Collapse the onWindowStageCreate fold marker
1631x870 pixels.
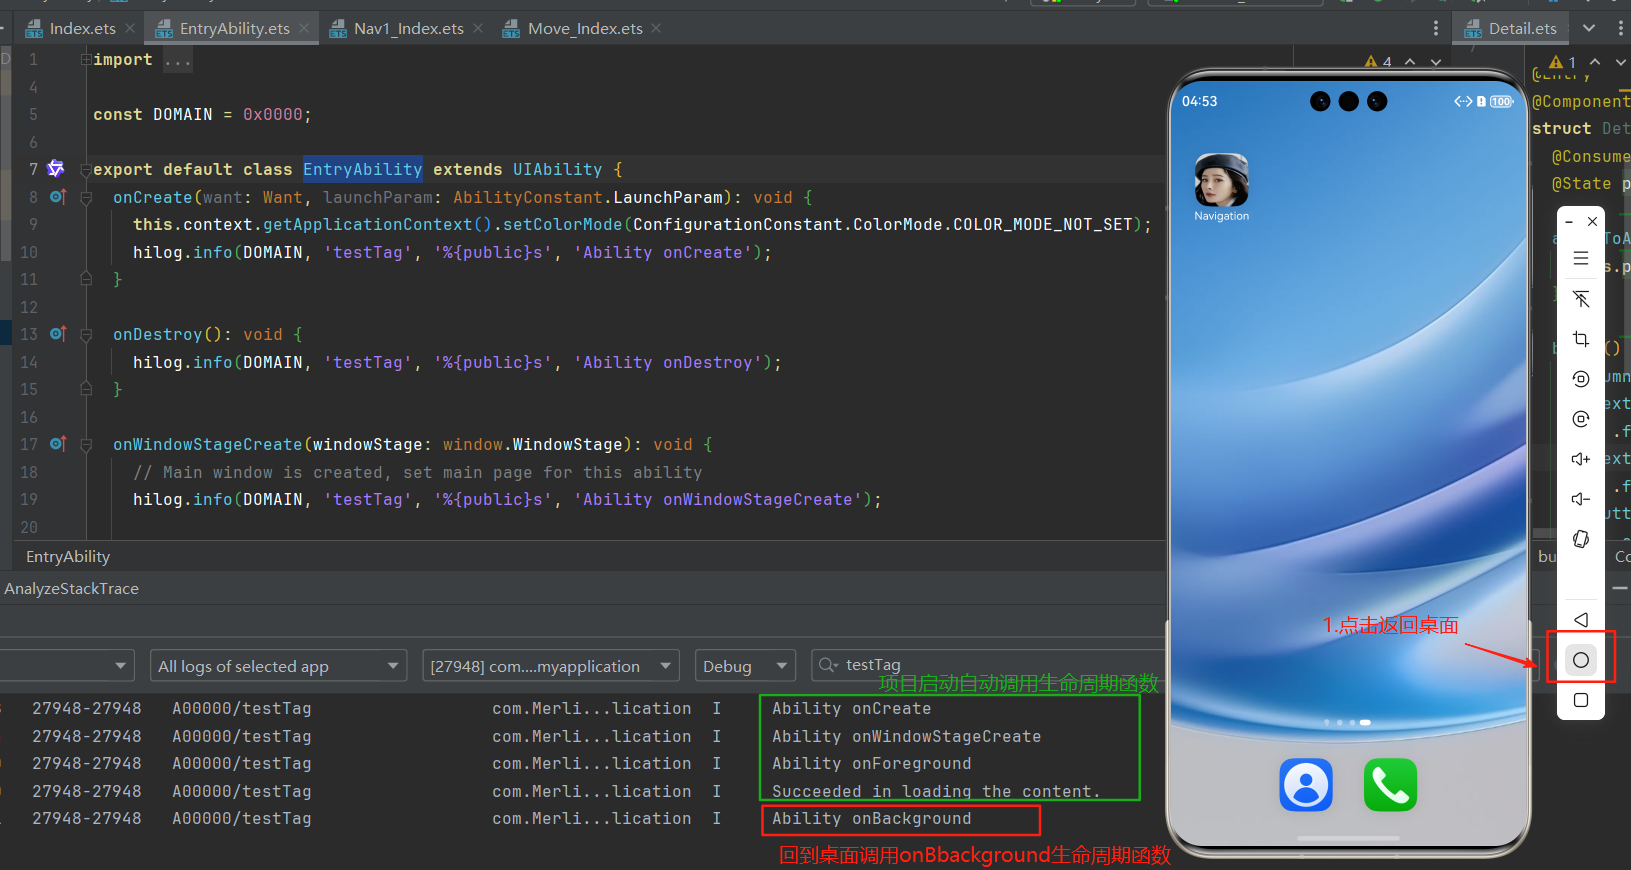click(x=86, y=445)
